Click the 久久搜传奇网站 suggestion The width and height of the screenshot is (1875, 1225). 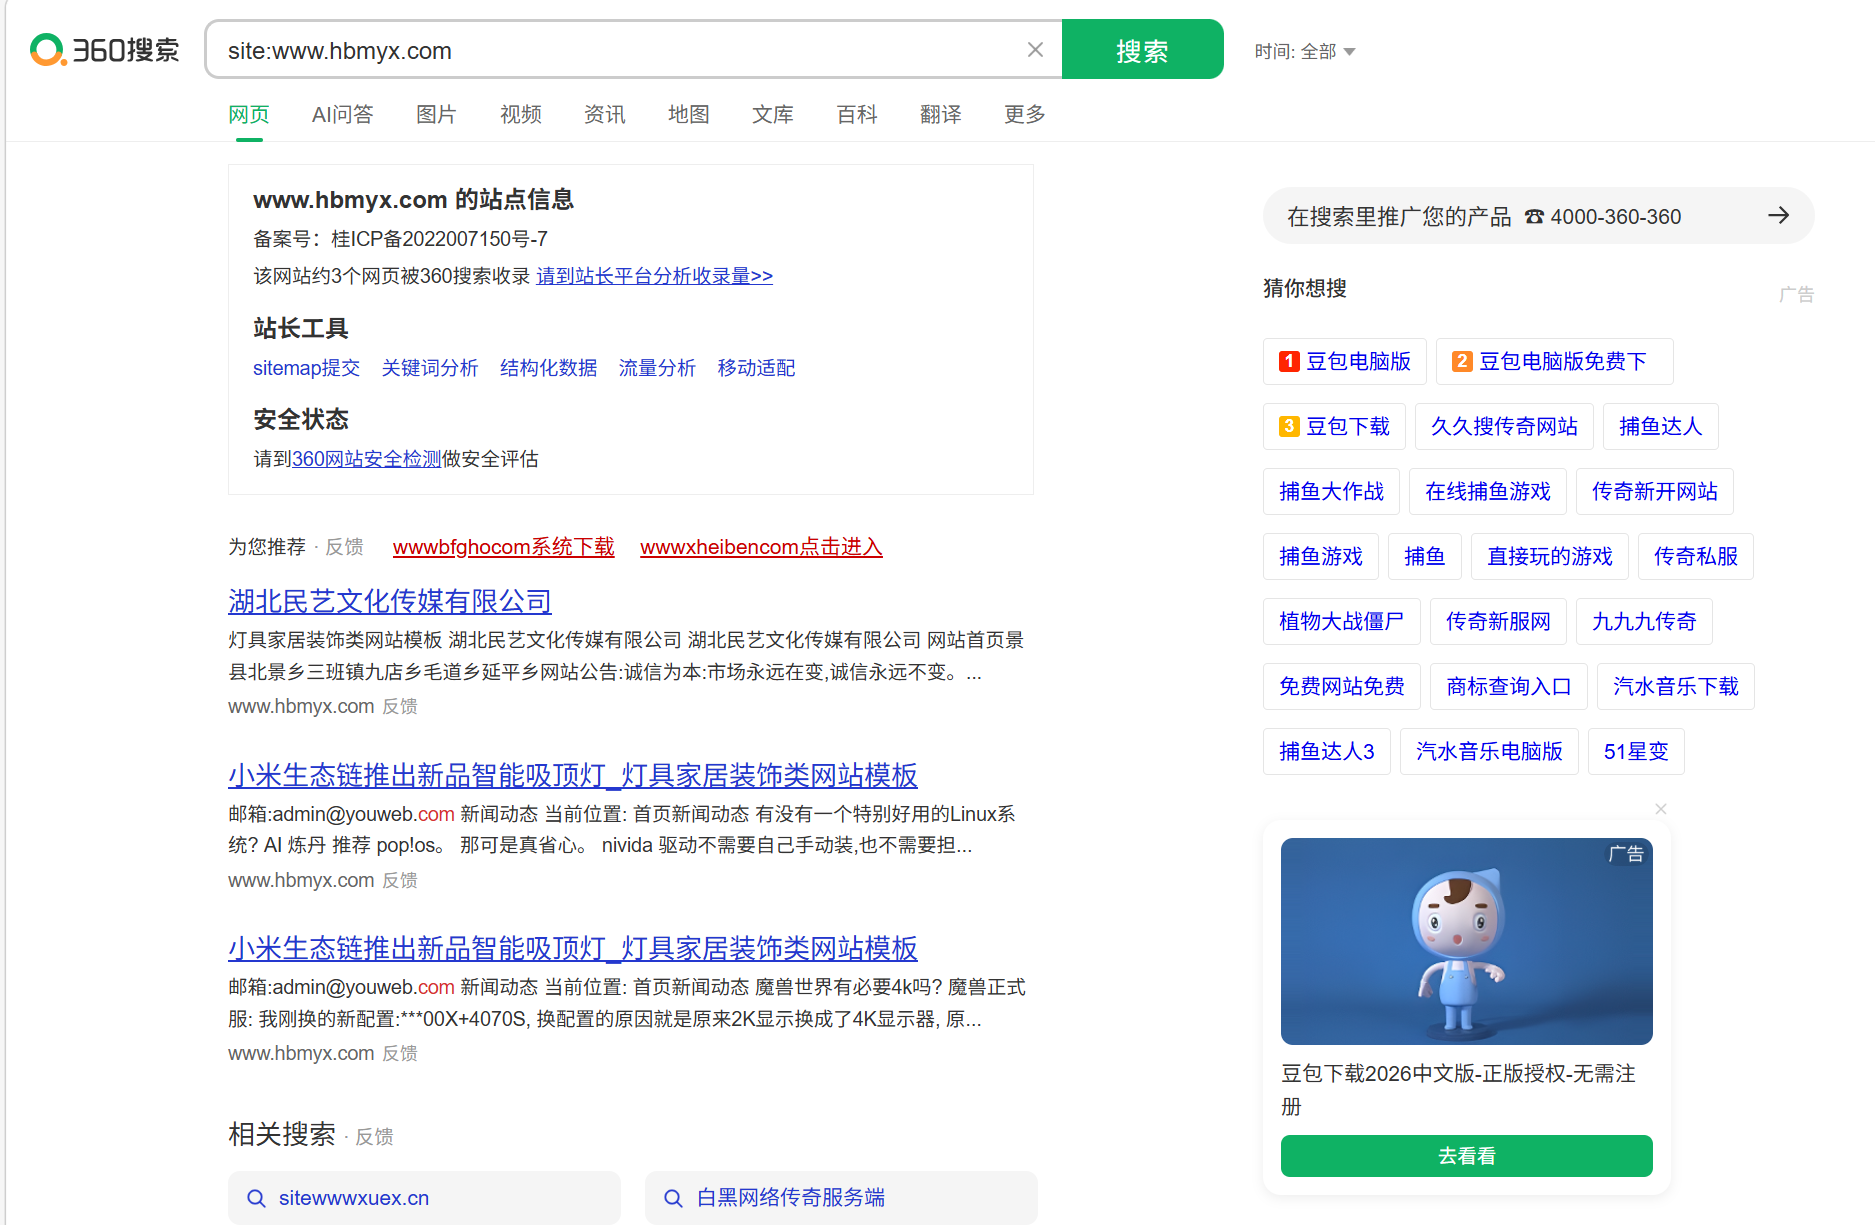1504,426
